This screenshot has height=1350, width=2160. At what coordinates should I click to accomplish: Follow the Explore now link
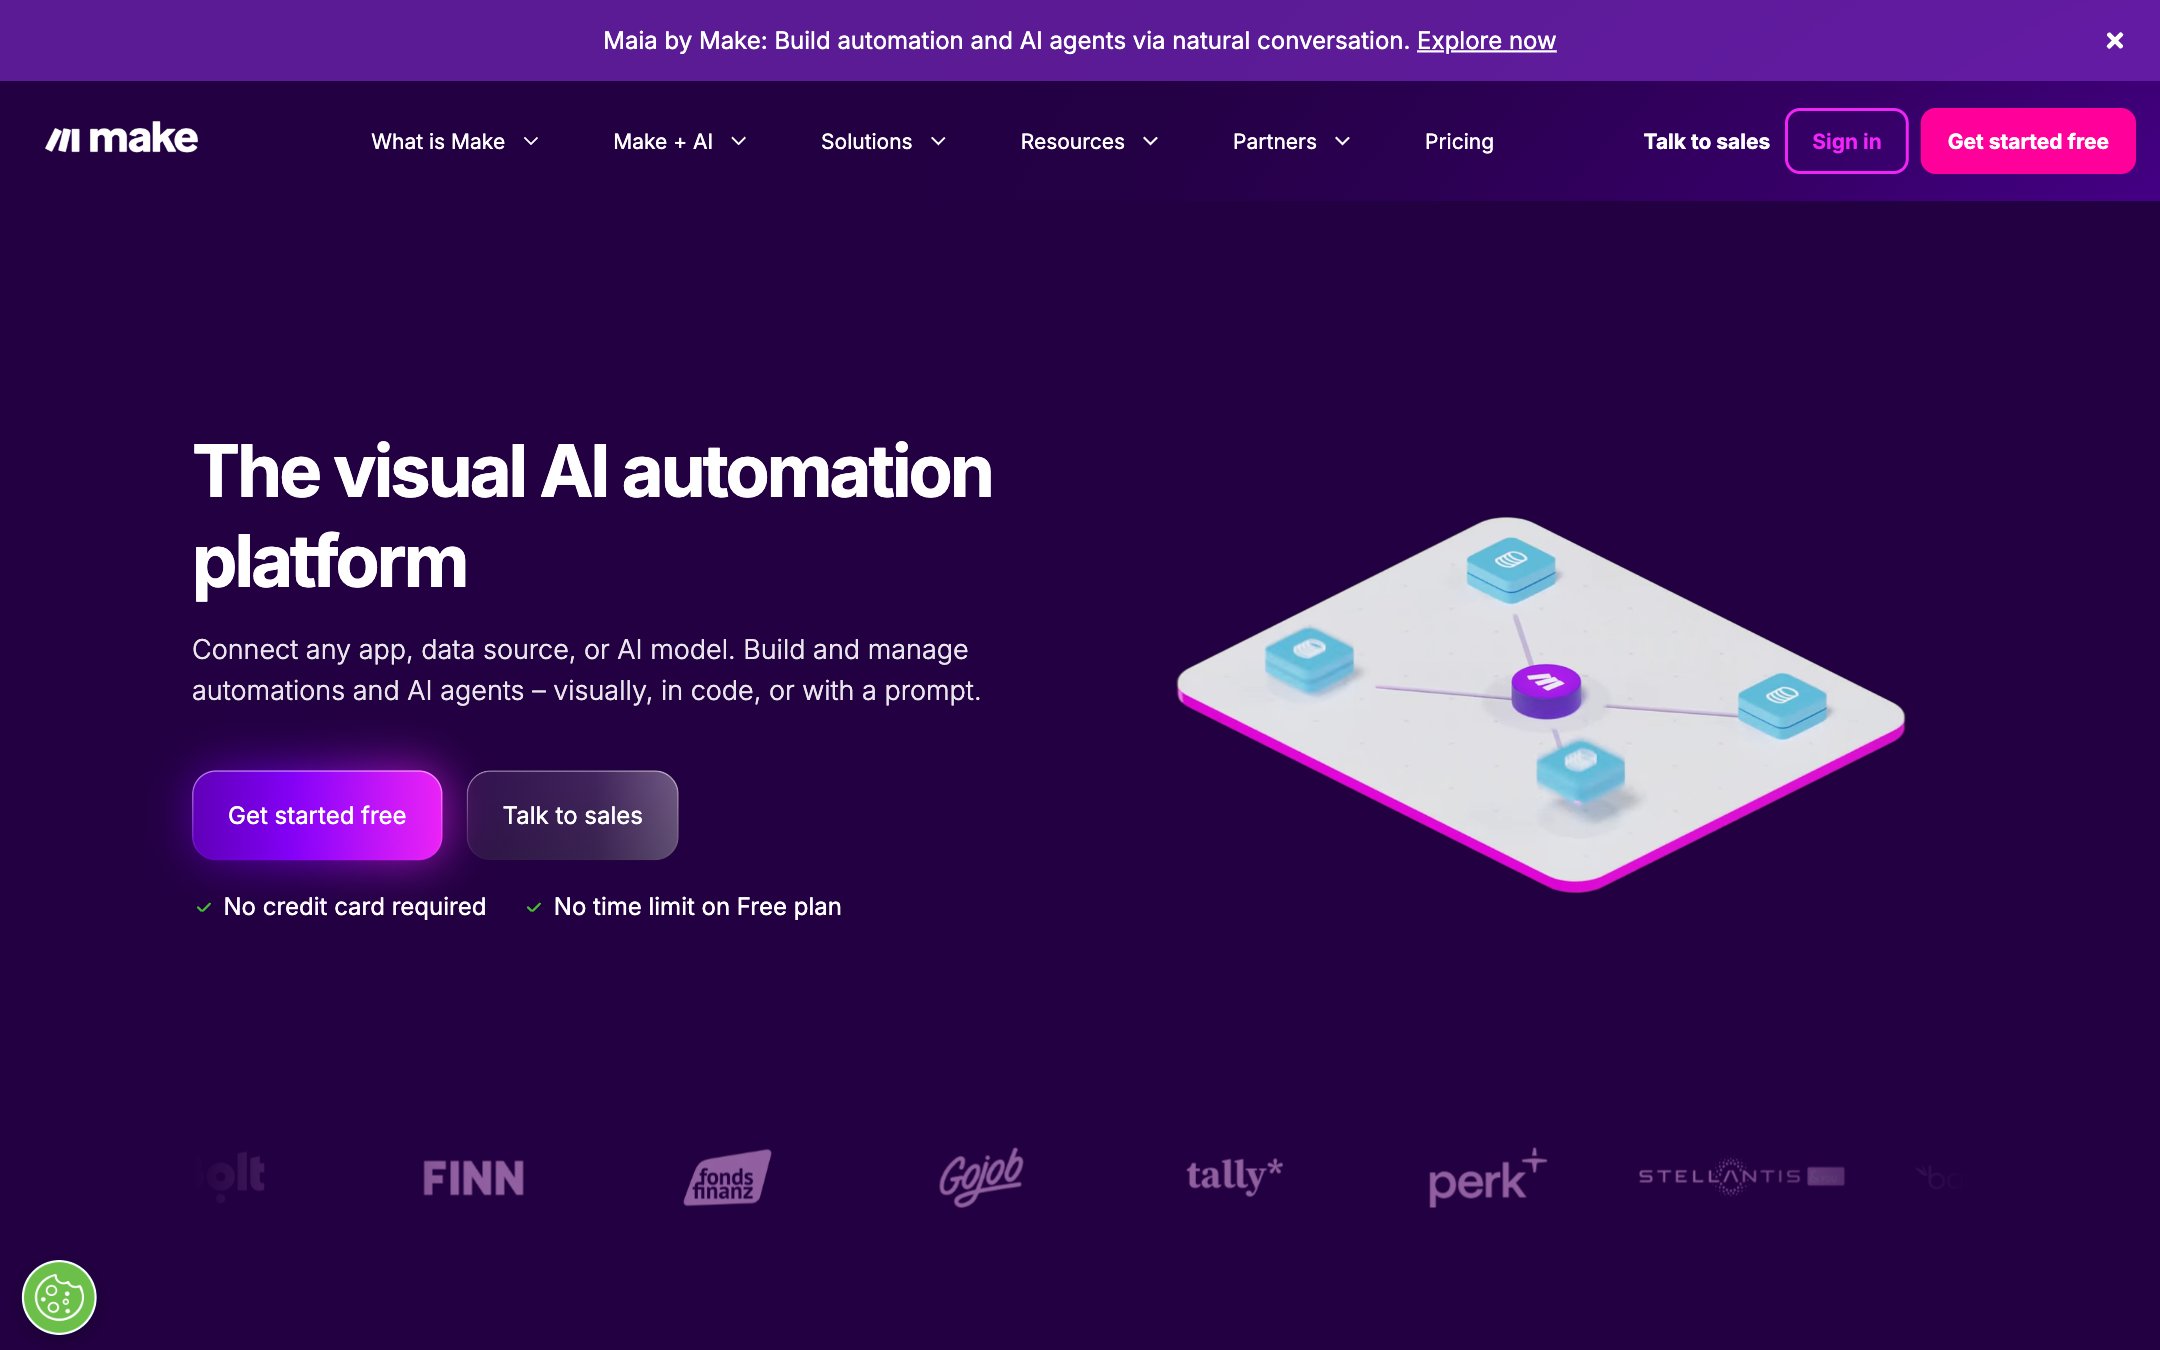(x=1486, y=41)
